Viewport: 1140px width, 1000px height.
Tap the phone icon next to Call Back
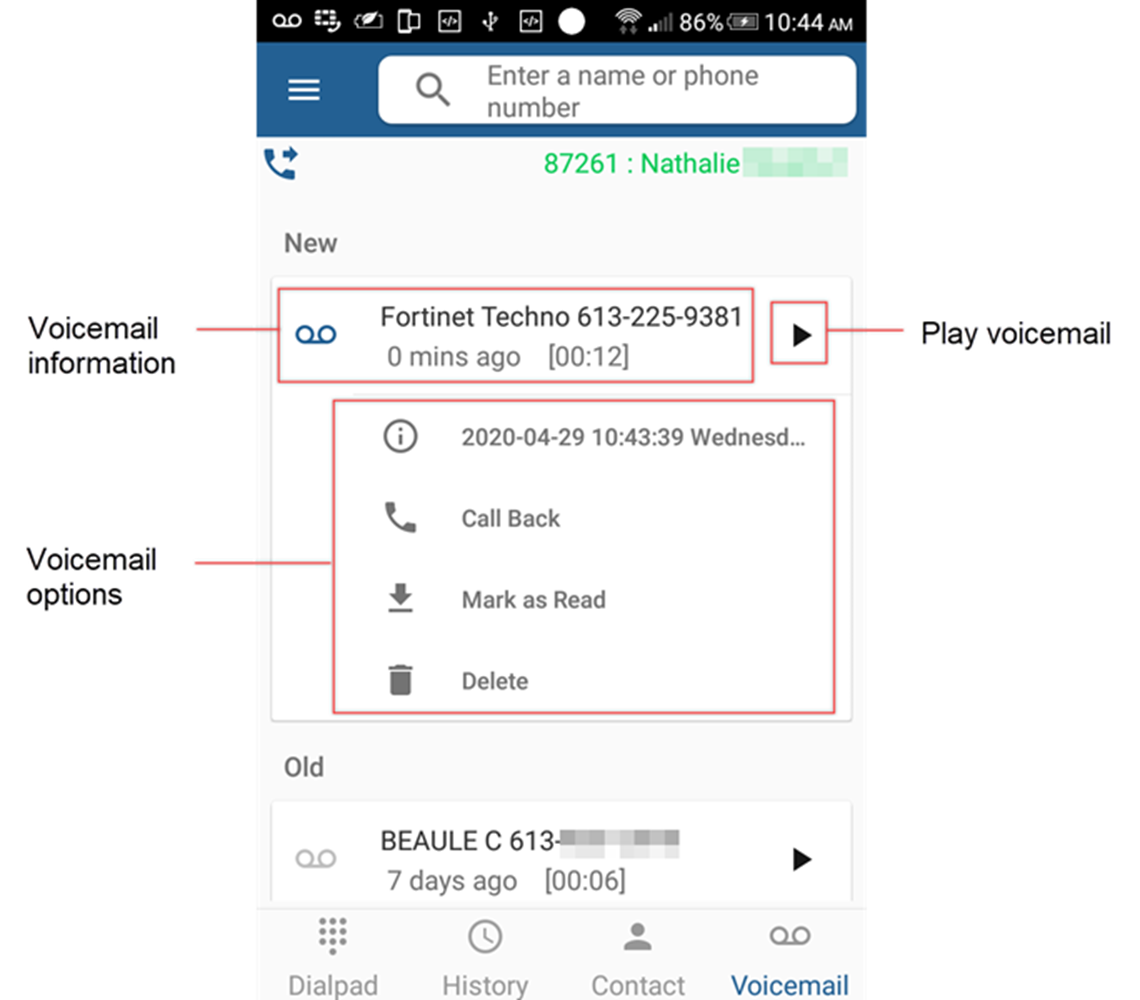tap(400, 517)
